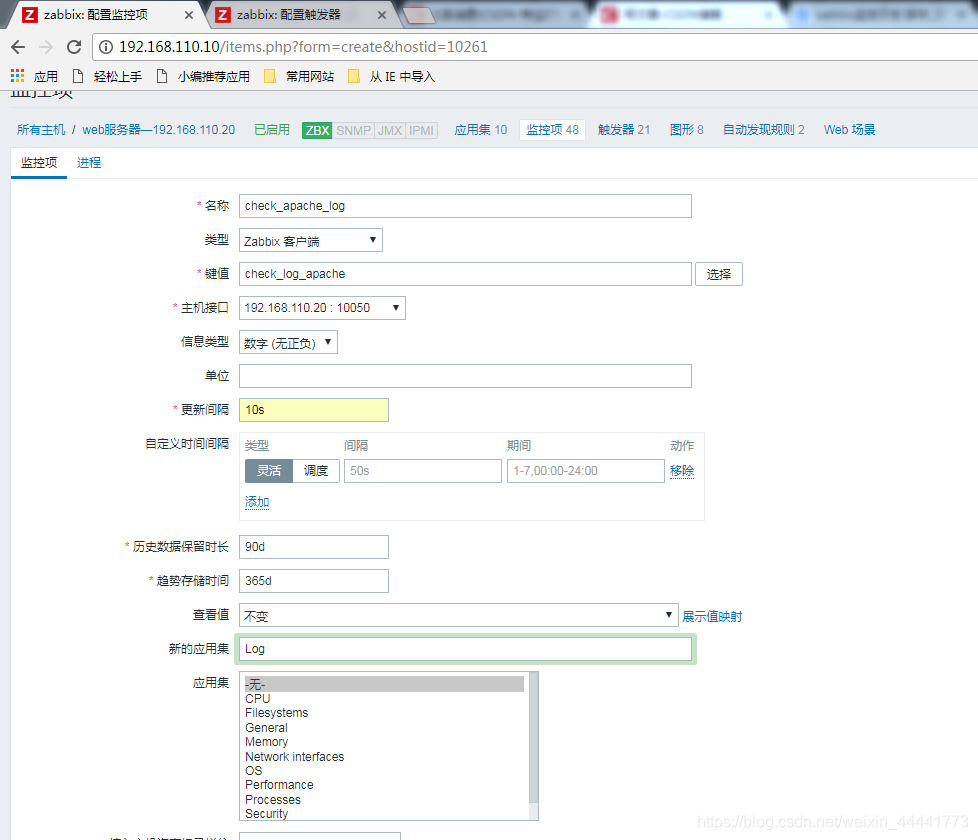
Task: Click the IPMI availability badge
Action: [421, 130]
